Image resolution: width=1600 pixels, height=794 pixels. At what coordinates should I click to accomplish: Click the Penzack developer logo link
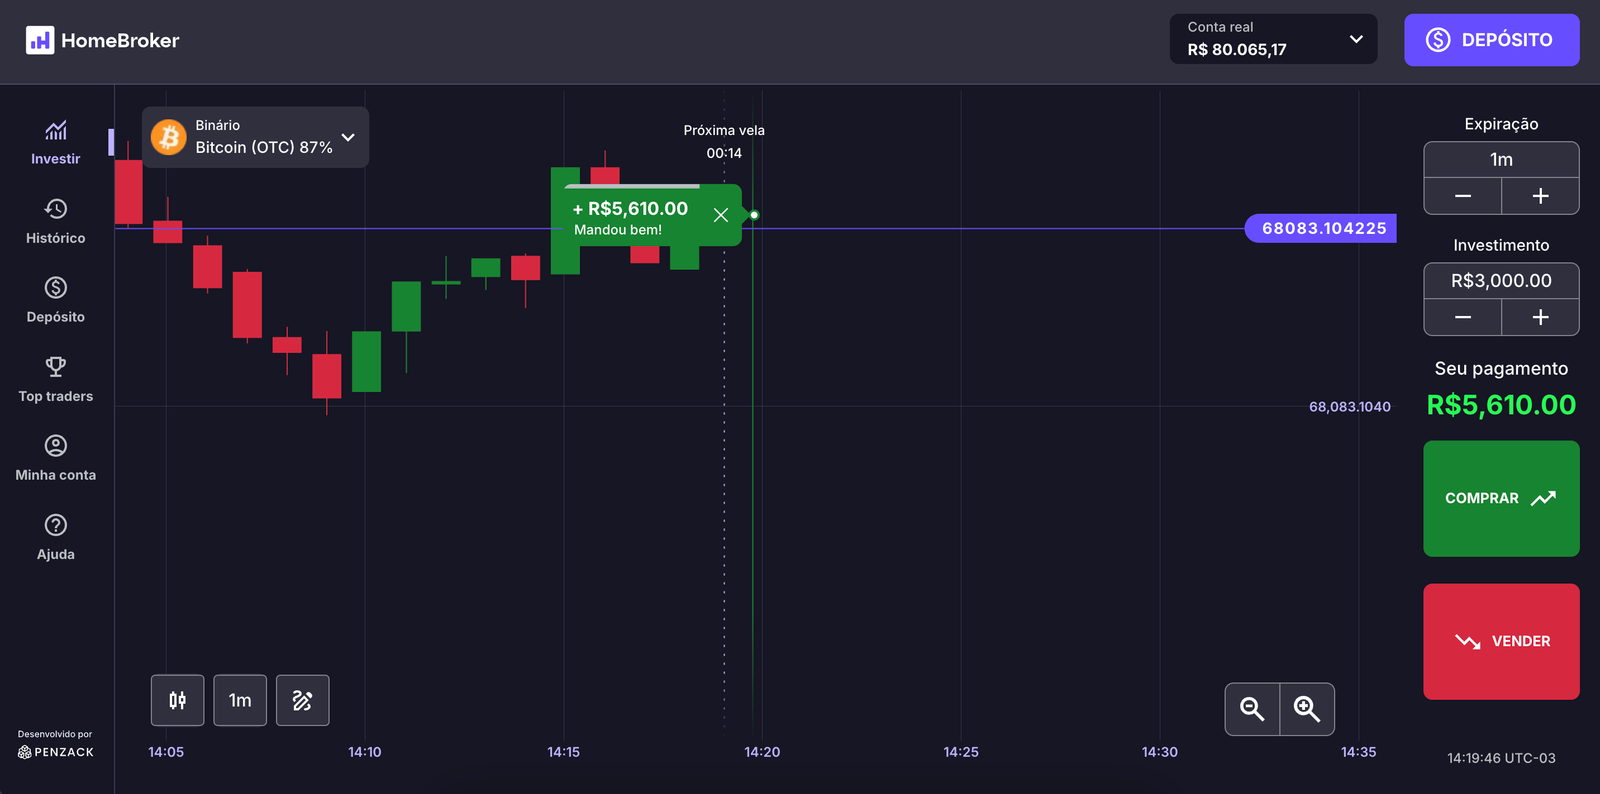(56, 752)
